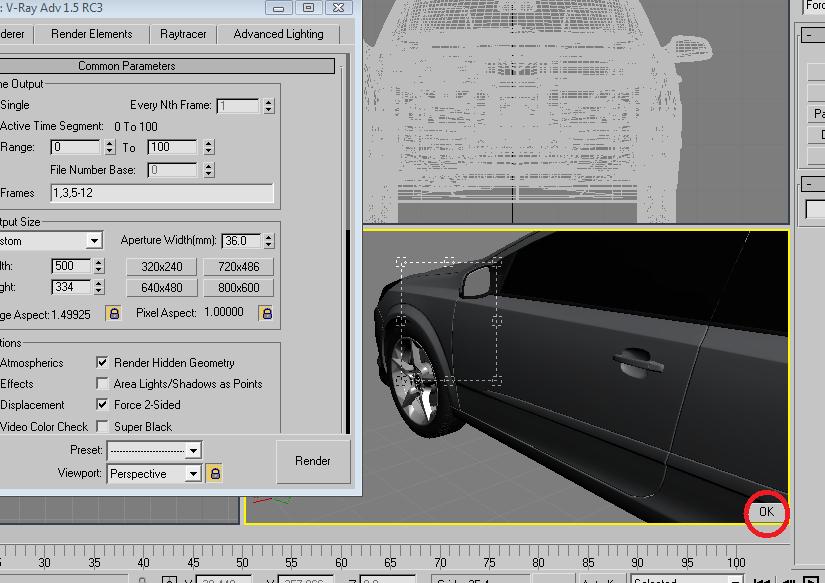Viewport: 825px width, 583px height.
Task: Click the viewport lock icon beside Perspective
Action: click(x=214, y=473)
